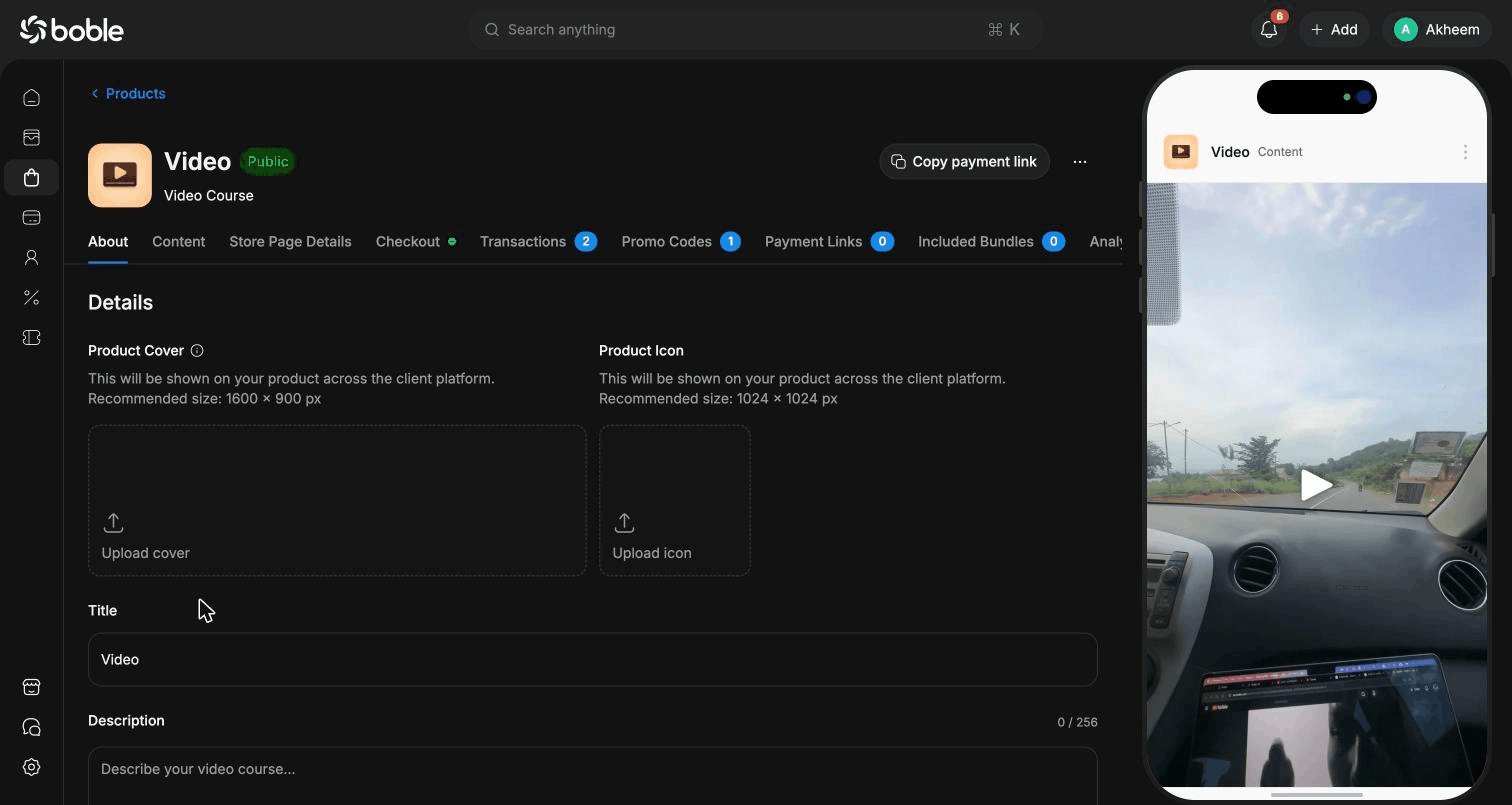Switch to the Content tab
This screenshot has width=1512, height=805.
point(178,242)
